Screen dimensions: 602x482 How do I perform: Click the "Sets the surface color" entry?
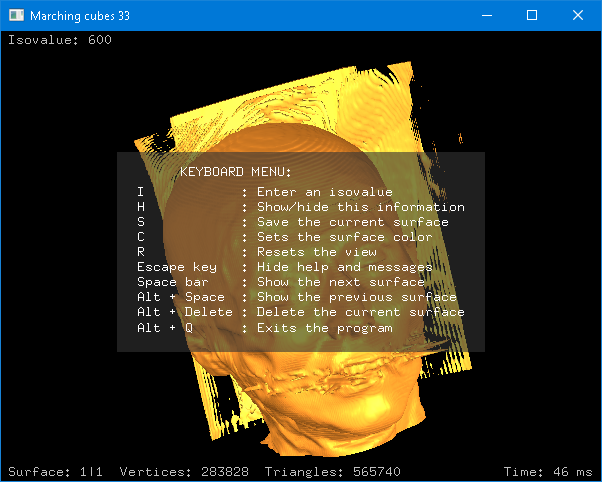[344, 237]
